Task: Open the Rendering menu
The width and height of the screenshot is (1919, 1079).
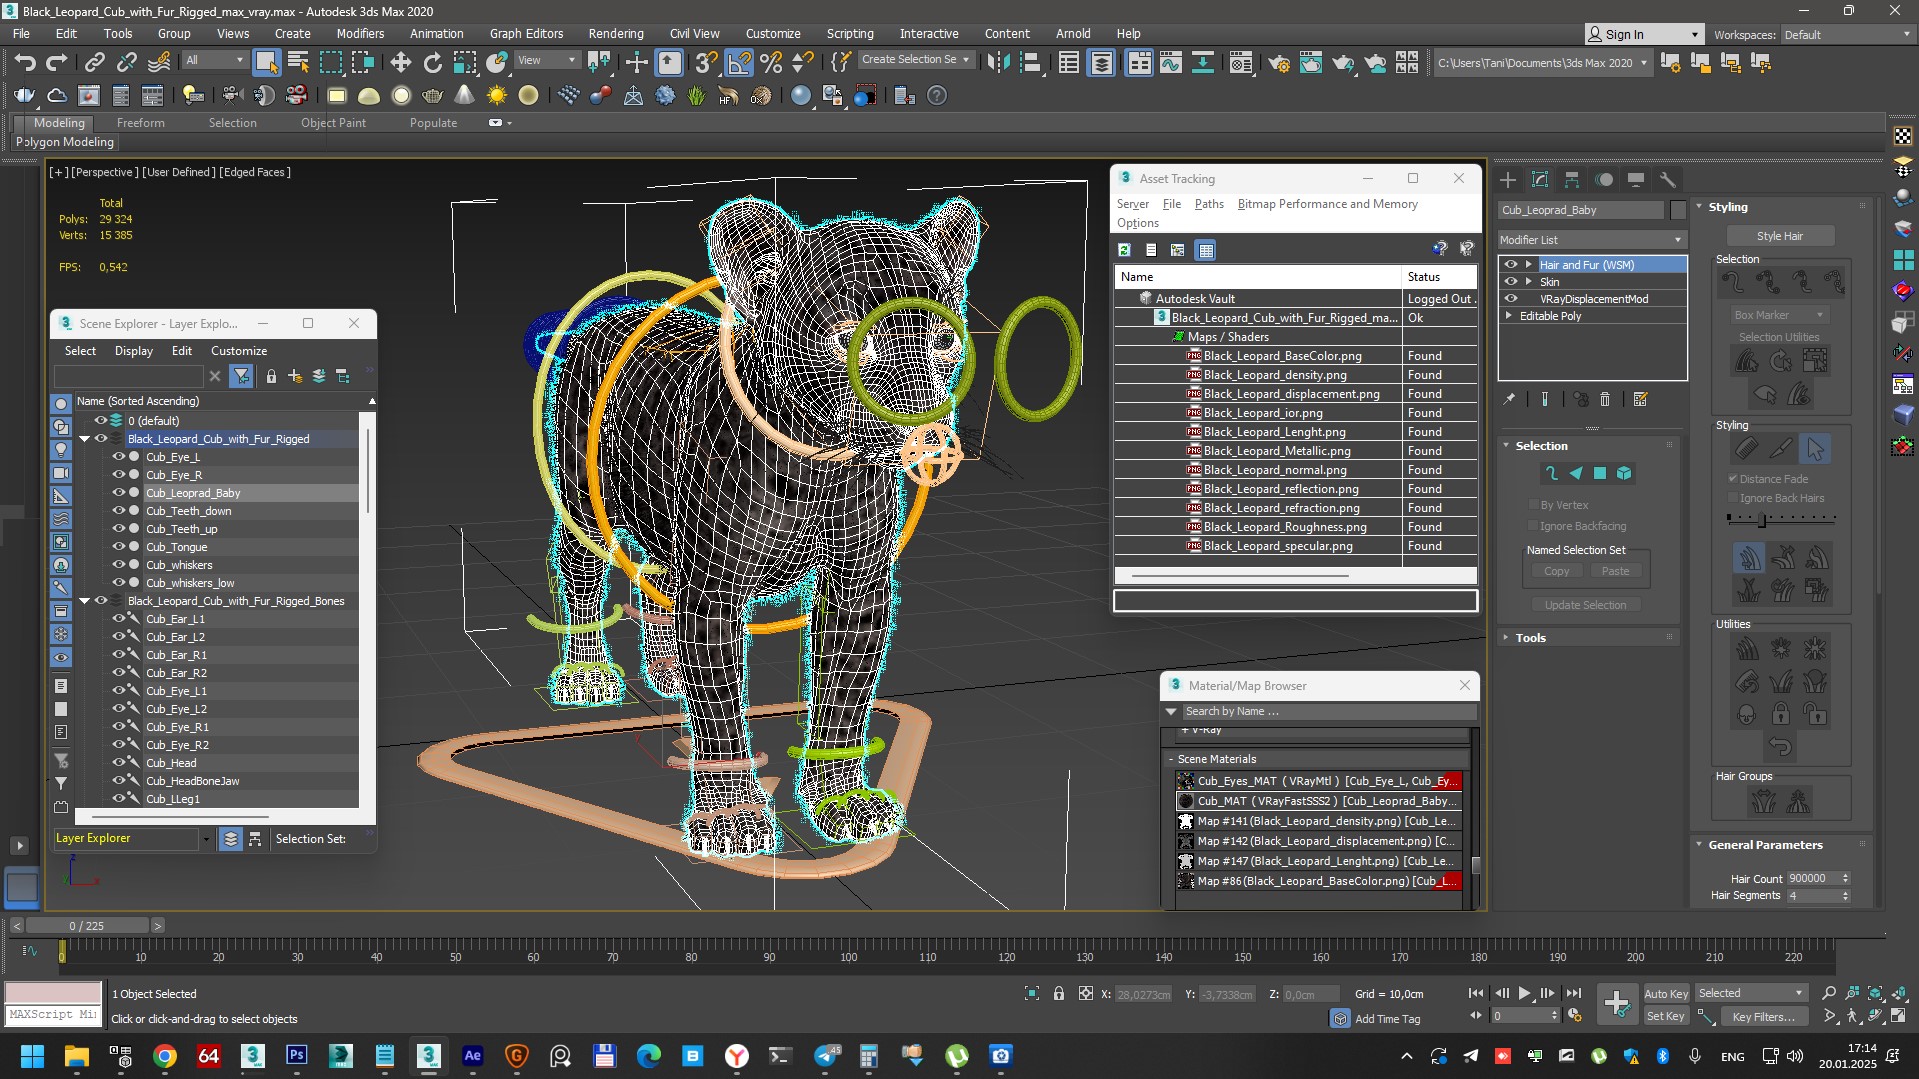Action: click(x=616, y=33)
